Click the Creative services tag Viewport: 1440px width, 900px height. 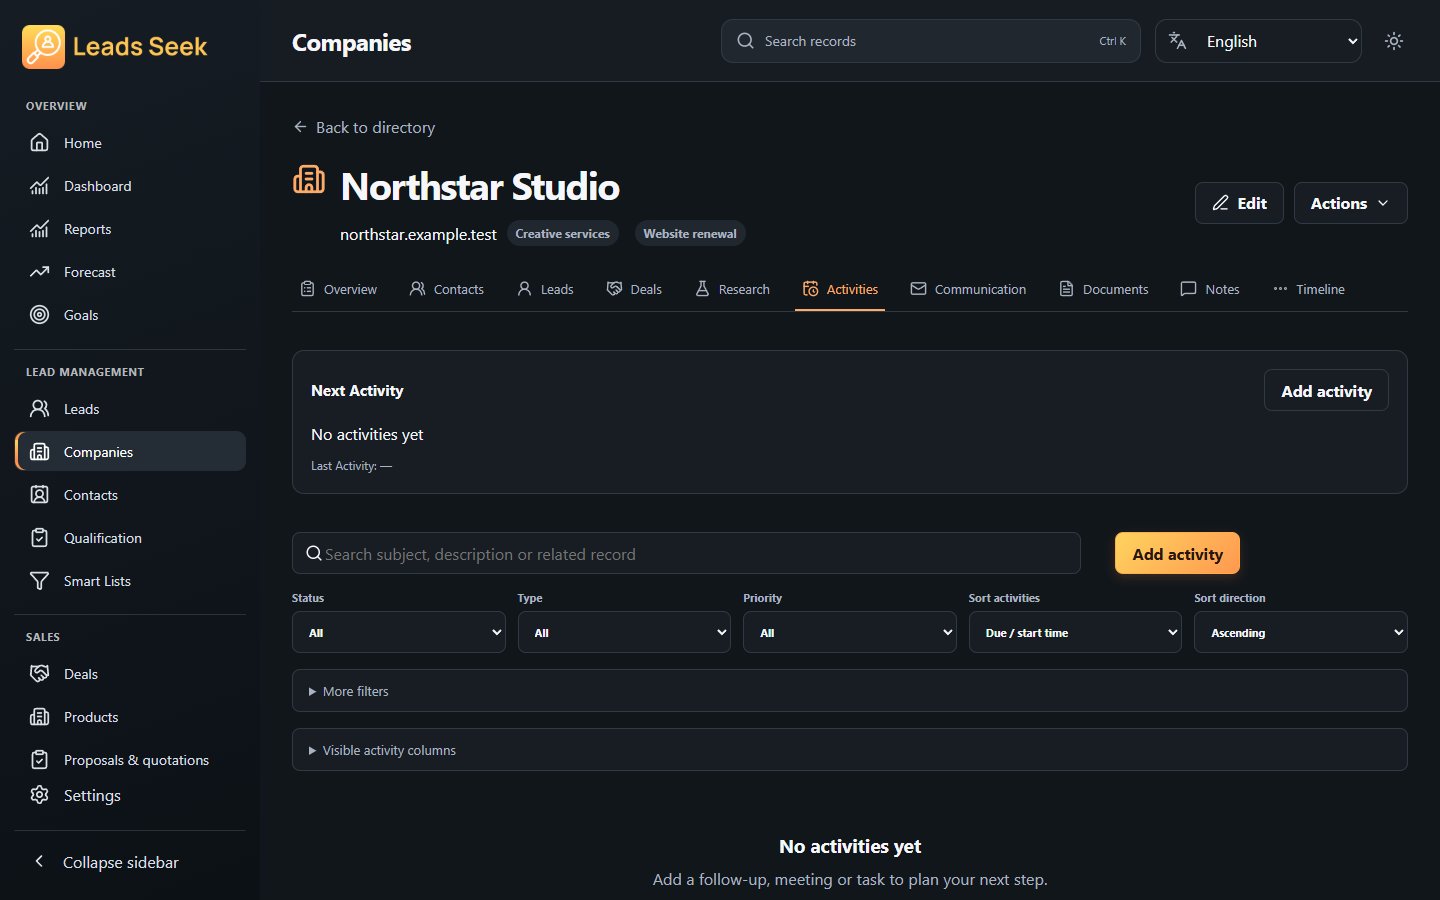pyautogui.click(x=562, y=233)
